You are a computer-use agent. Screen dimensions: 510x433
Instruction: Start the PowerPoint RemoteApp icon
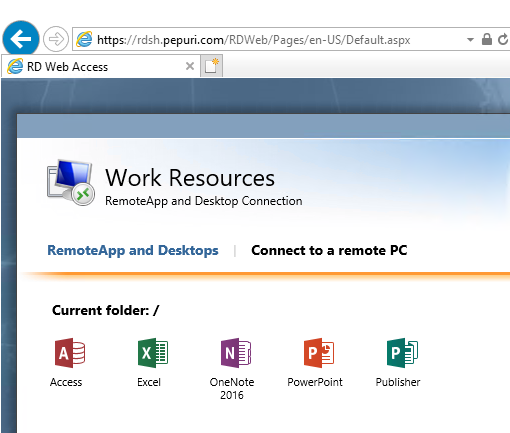(x=319, y=353)
